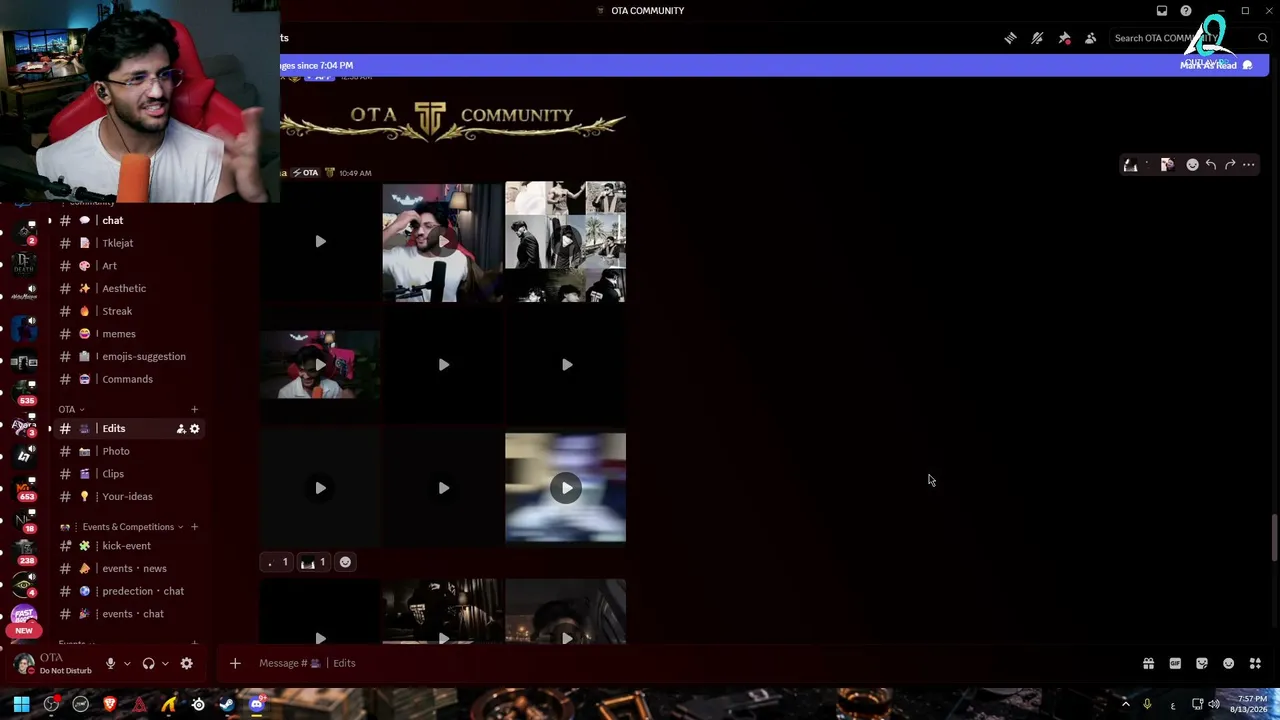Select the Edits channel

pos(128,428)
